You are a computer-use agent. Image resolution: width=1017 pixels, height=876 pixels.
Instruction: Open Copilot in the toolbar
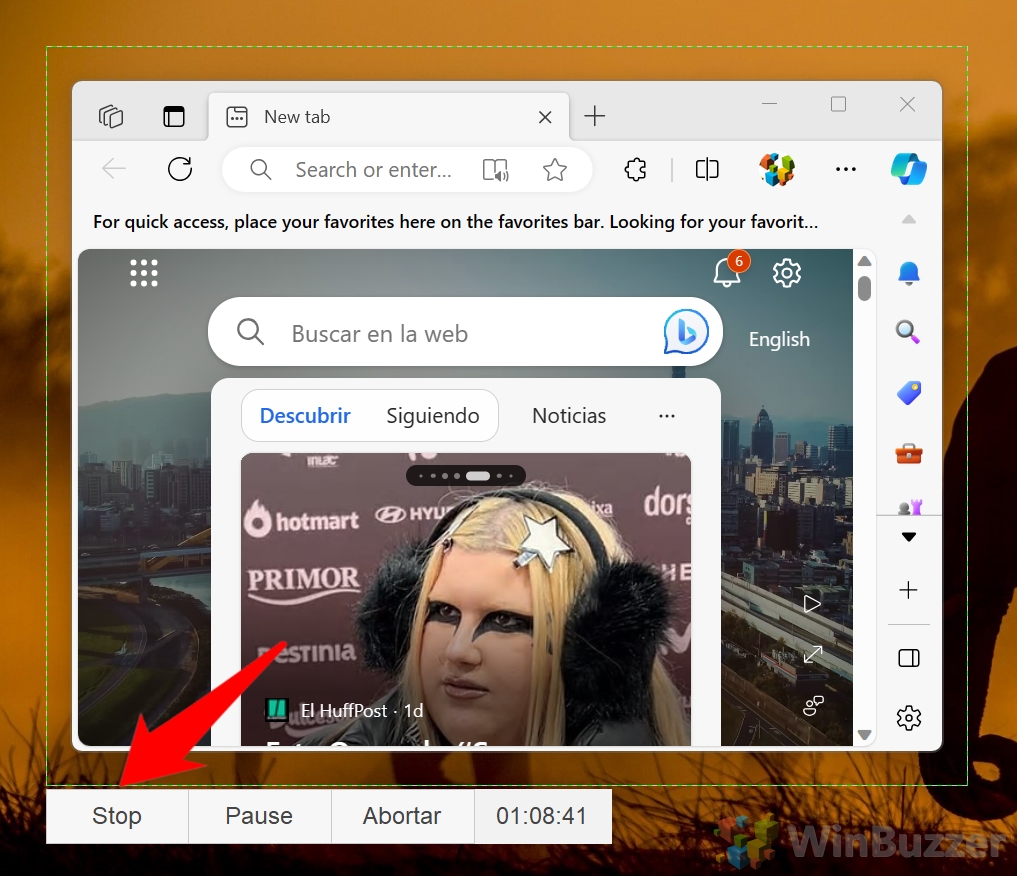tap(909, 169)
